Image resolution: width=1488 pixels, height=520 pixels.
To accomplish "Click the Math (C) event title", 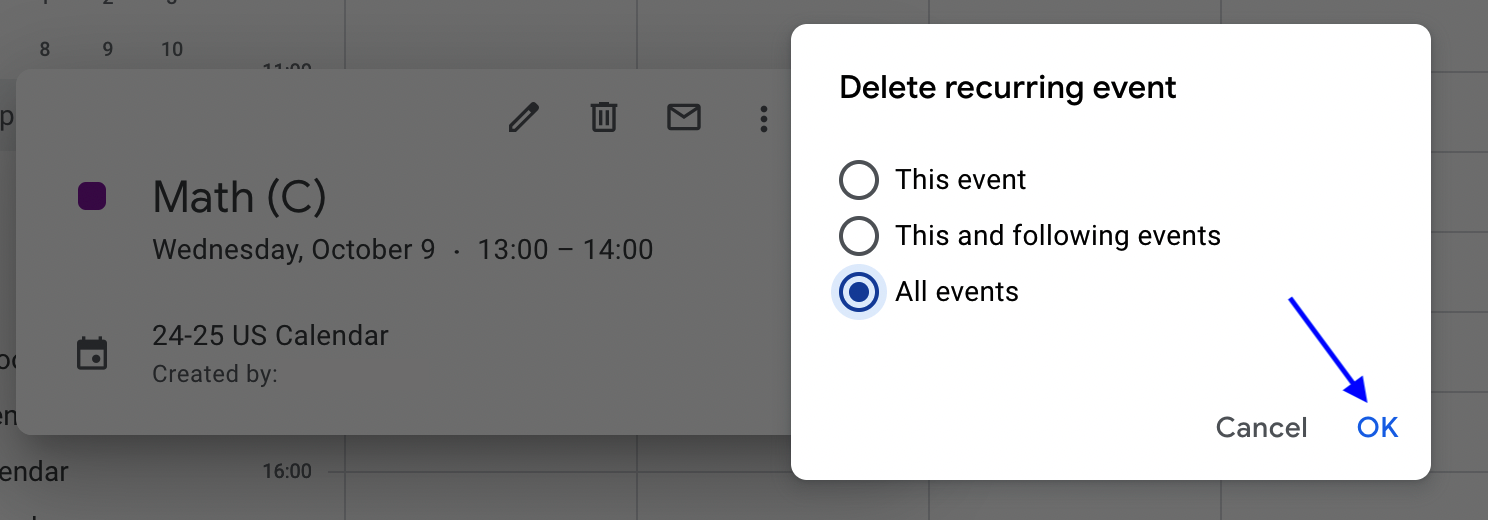I will click(240, 198).
